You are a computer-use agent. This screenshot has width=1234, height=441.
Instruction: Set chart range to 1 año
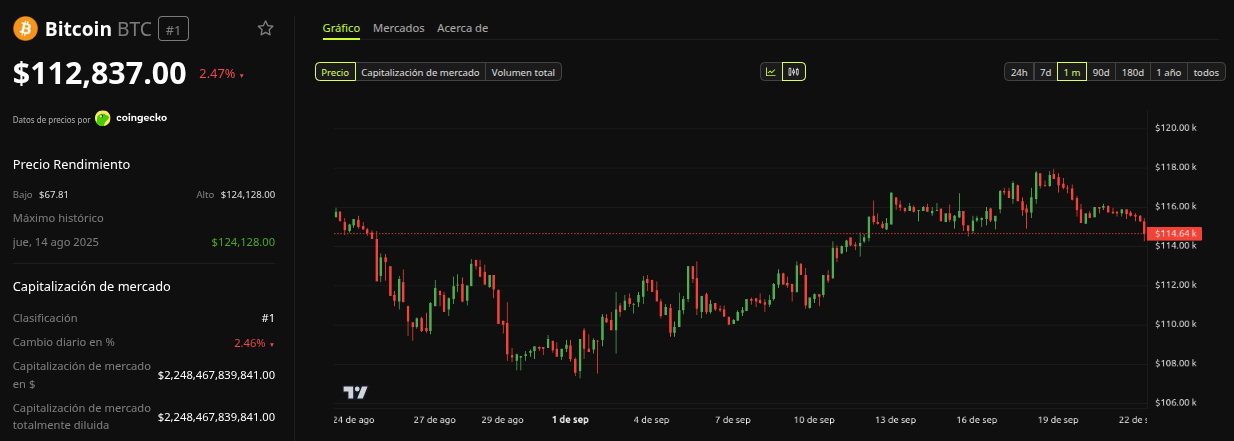pos(1168,72)
